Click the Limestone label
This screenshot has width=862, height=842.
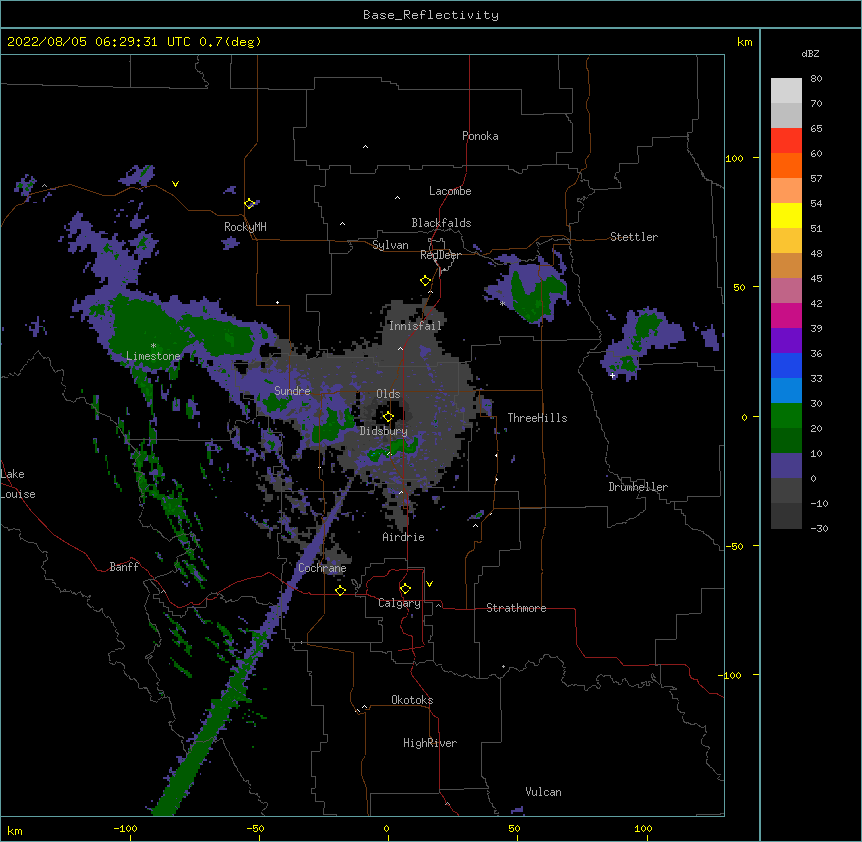[x=153, y=356]
